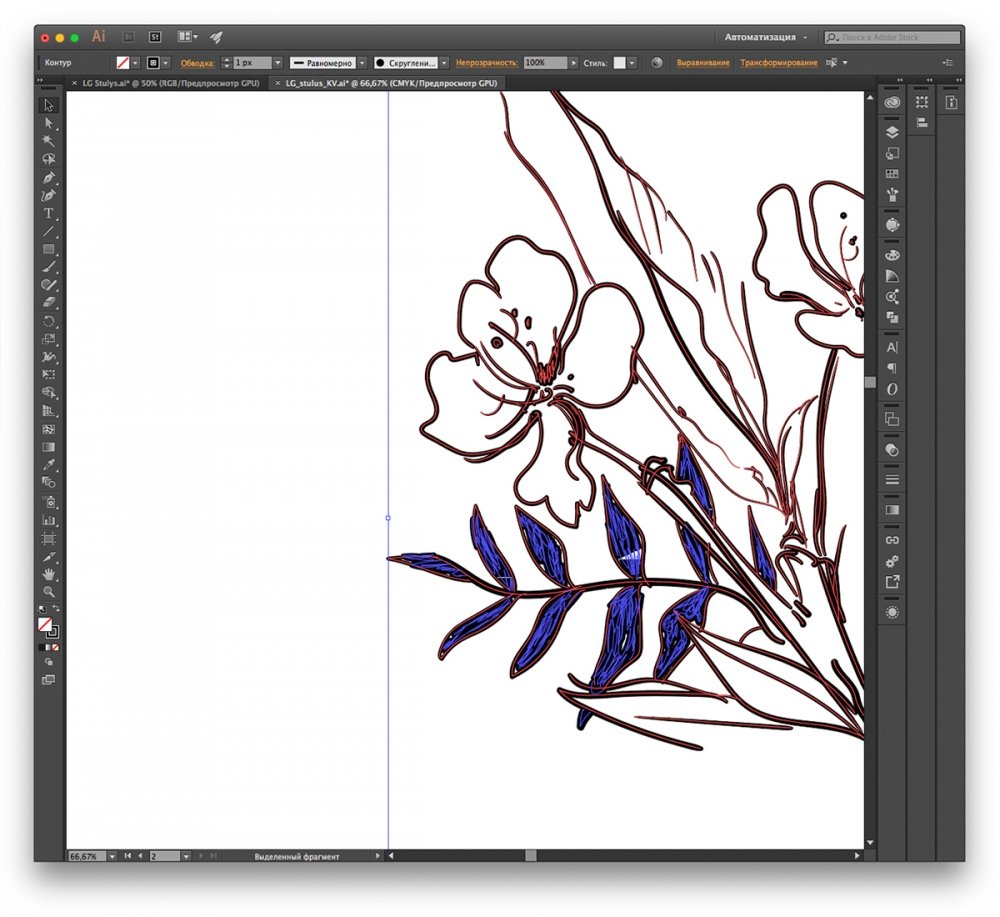Set paint mode to Color
The image size is (1000, 917).
coord(42,647)
